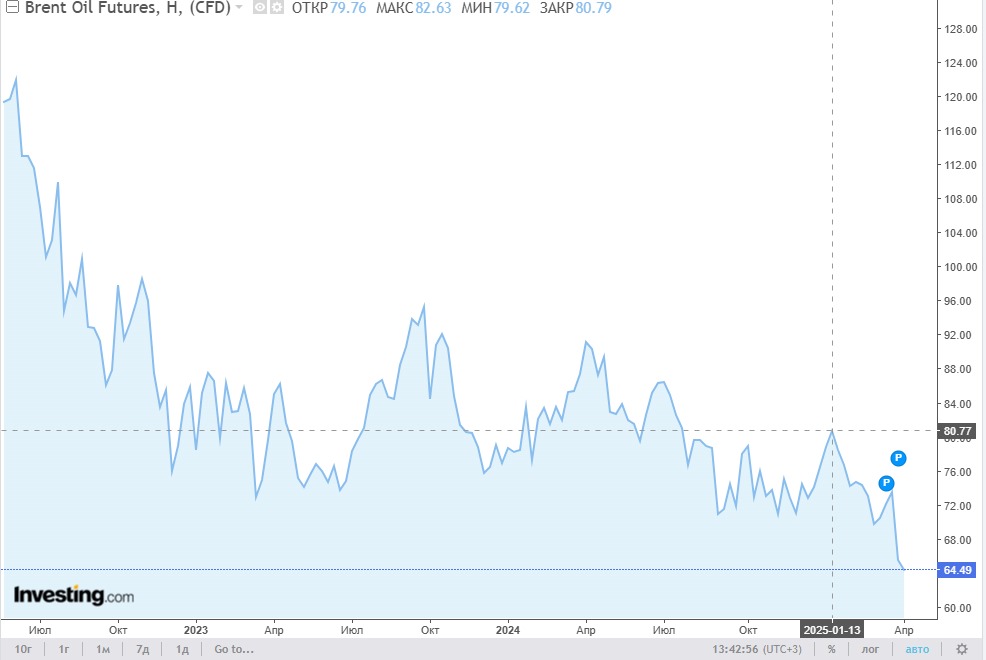Click the 60.00 price axis label
Image resolution: width=986 pixels, height=660 pixels.
tap(960, 608)
